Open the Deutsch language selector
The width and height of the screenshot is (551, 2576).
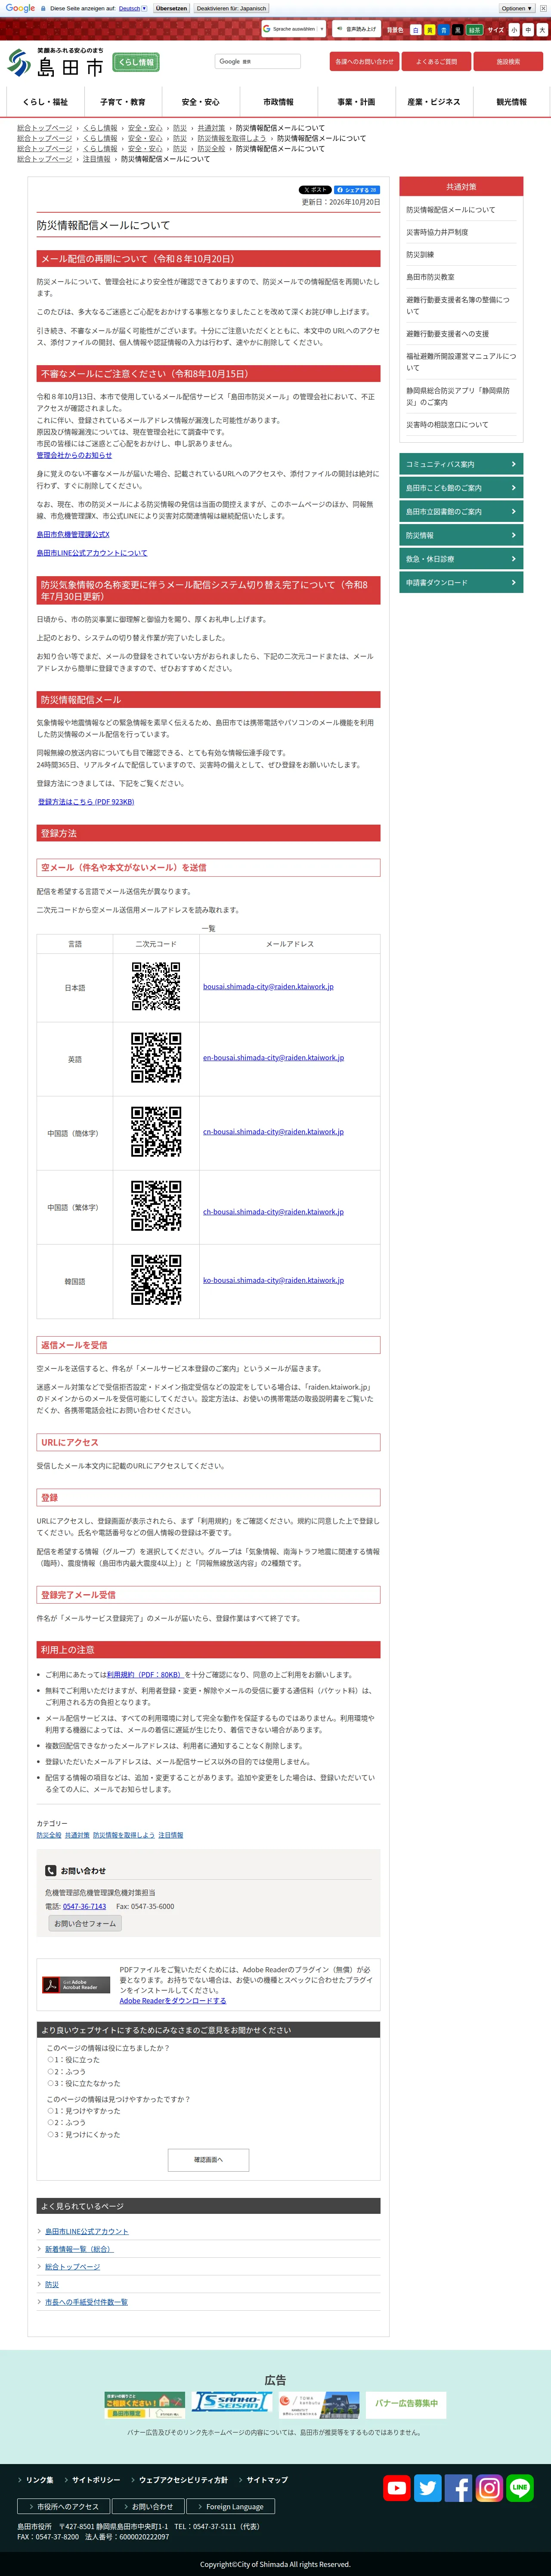point(132,8)
